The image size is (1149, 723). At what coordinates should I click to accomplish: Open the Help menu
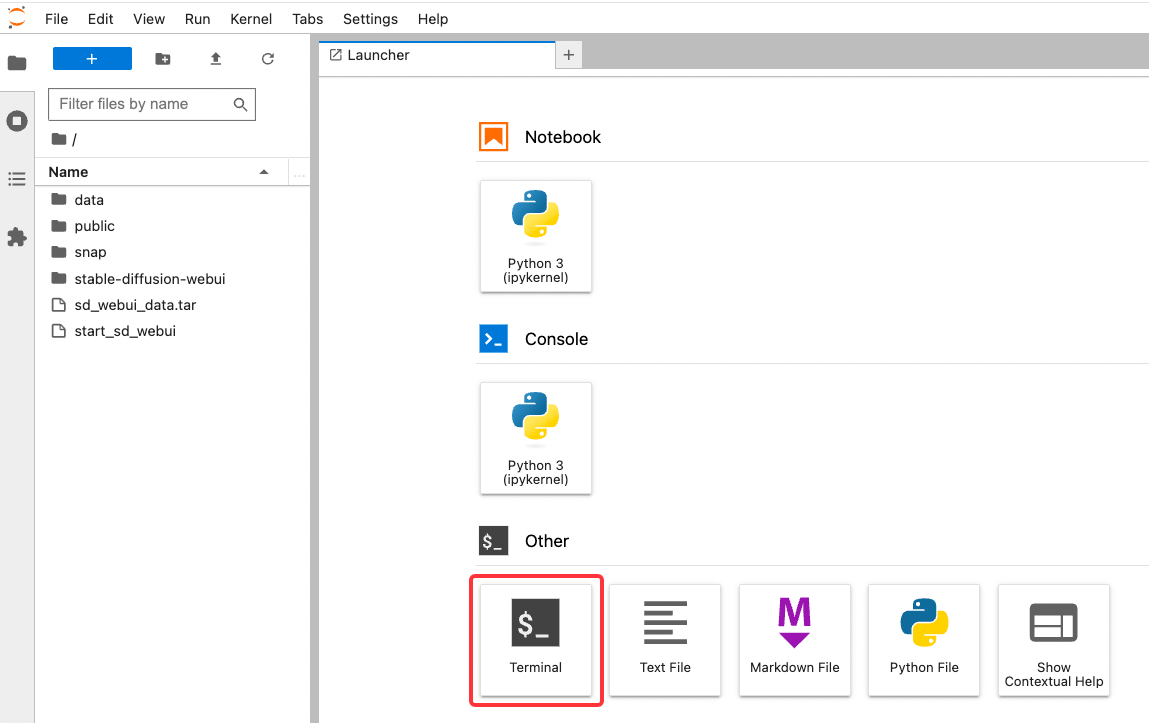click(x=432, y=19)
